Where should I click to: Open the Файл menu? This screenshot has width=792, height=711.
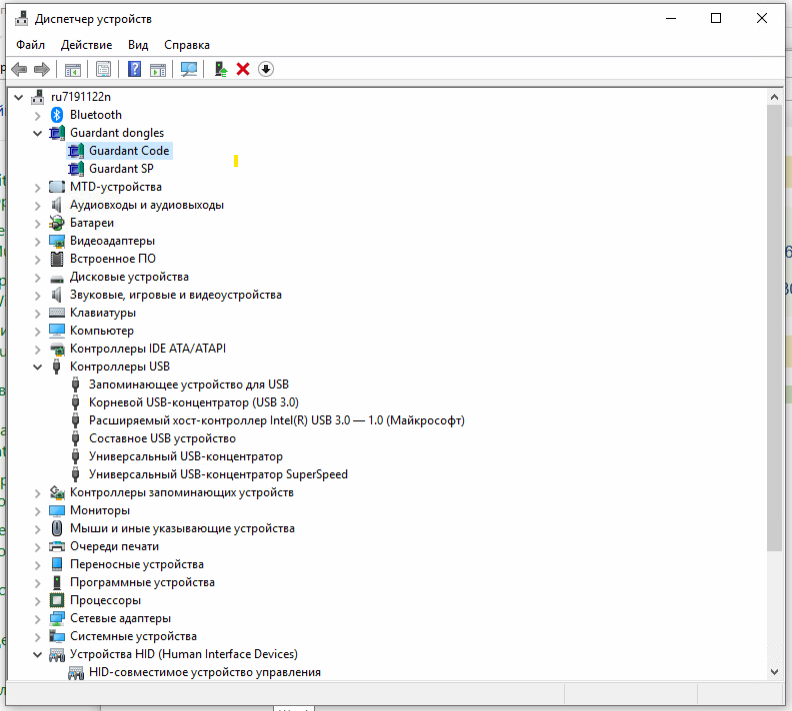click(30, 45)
